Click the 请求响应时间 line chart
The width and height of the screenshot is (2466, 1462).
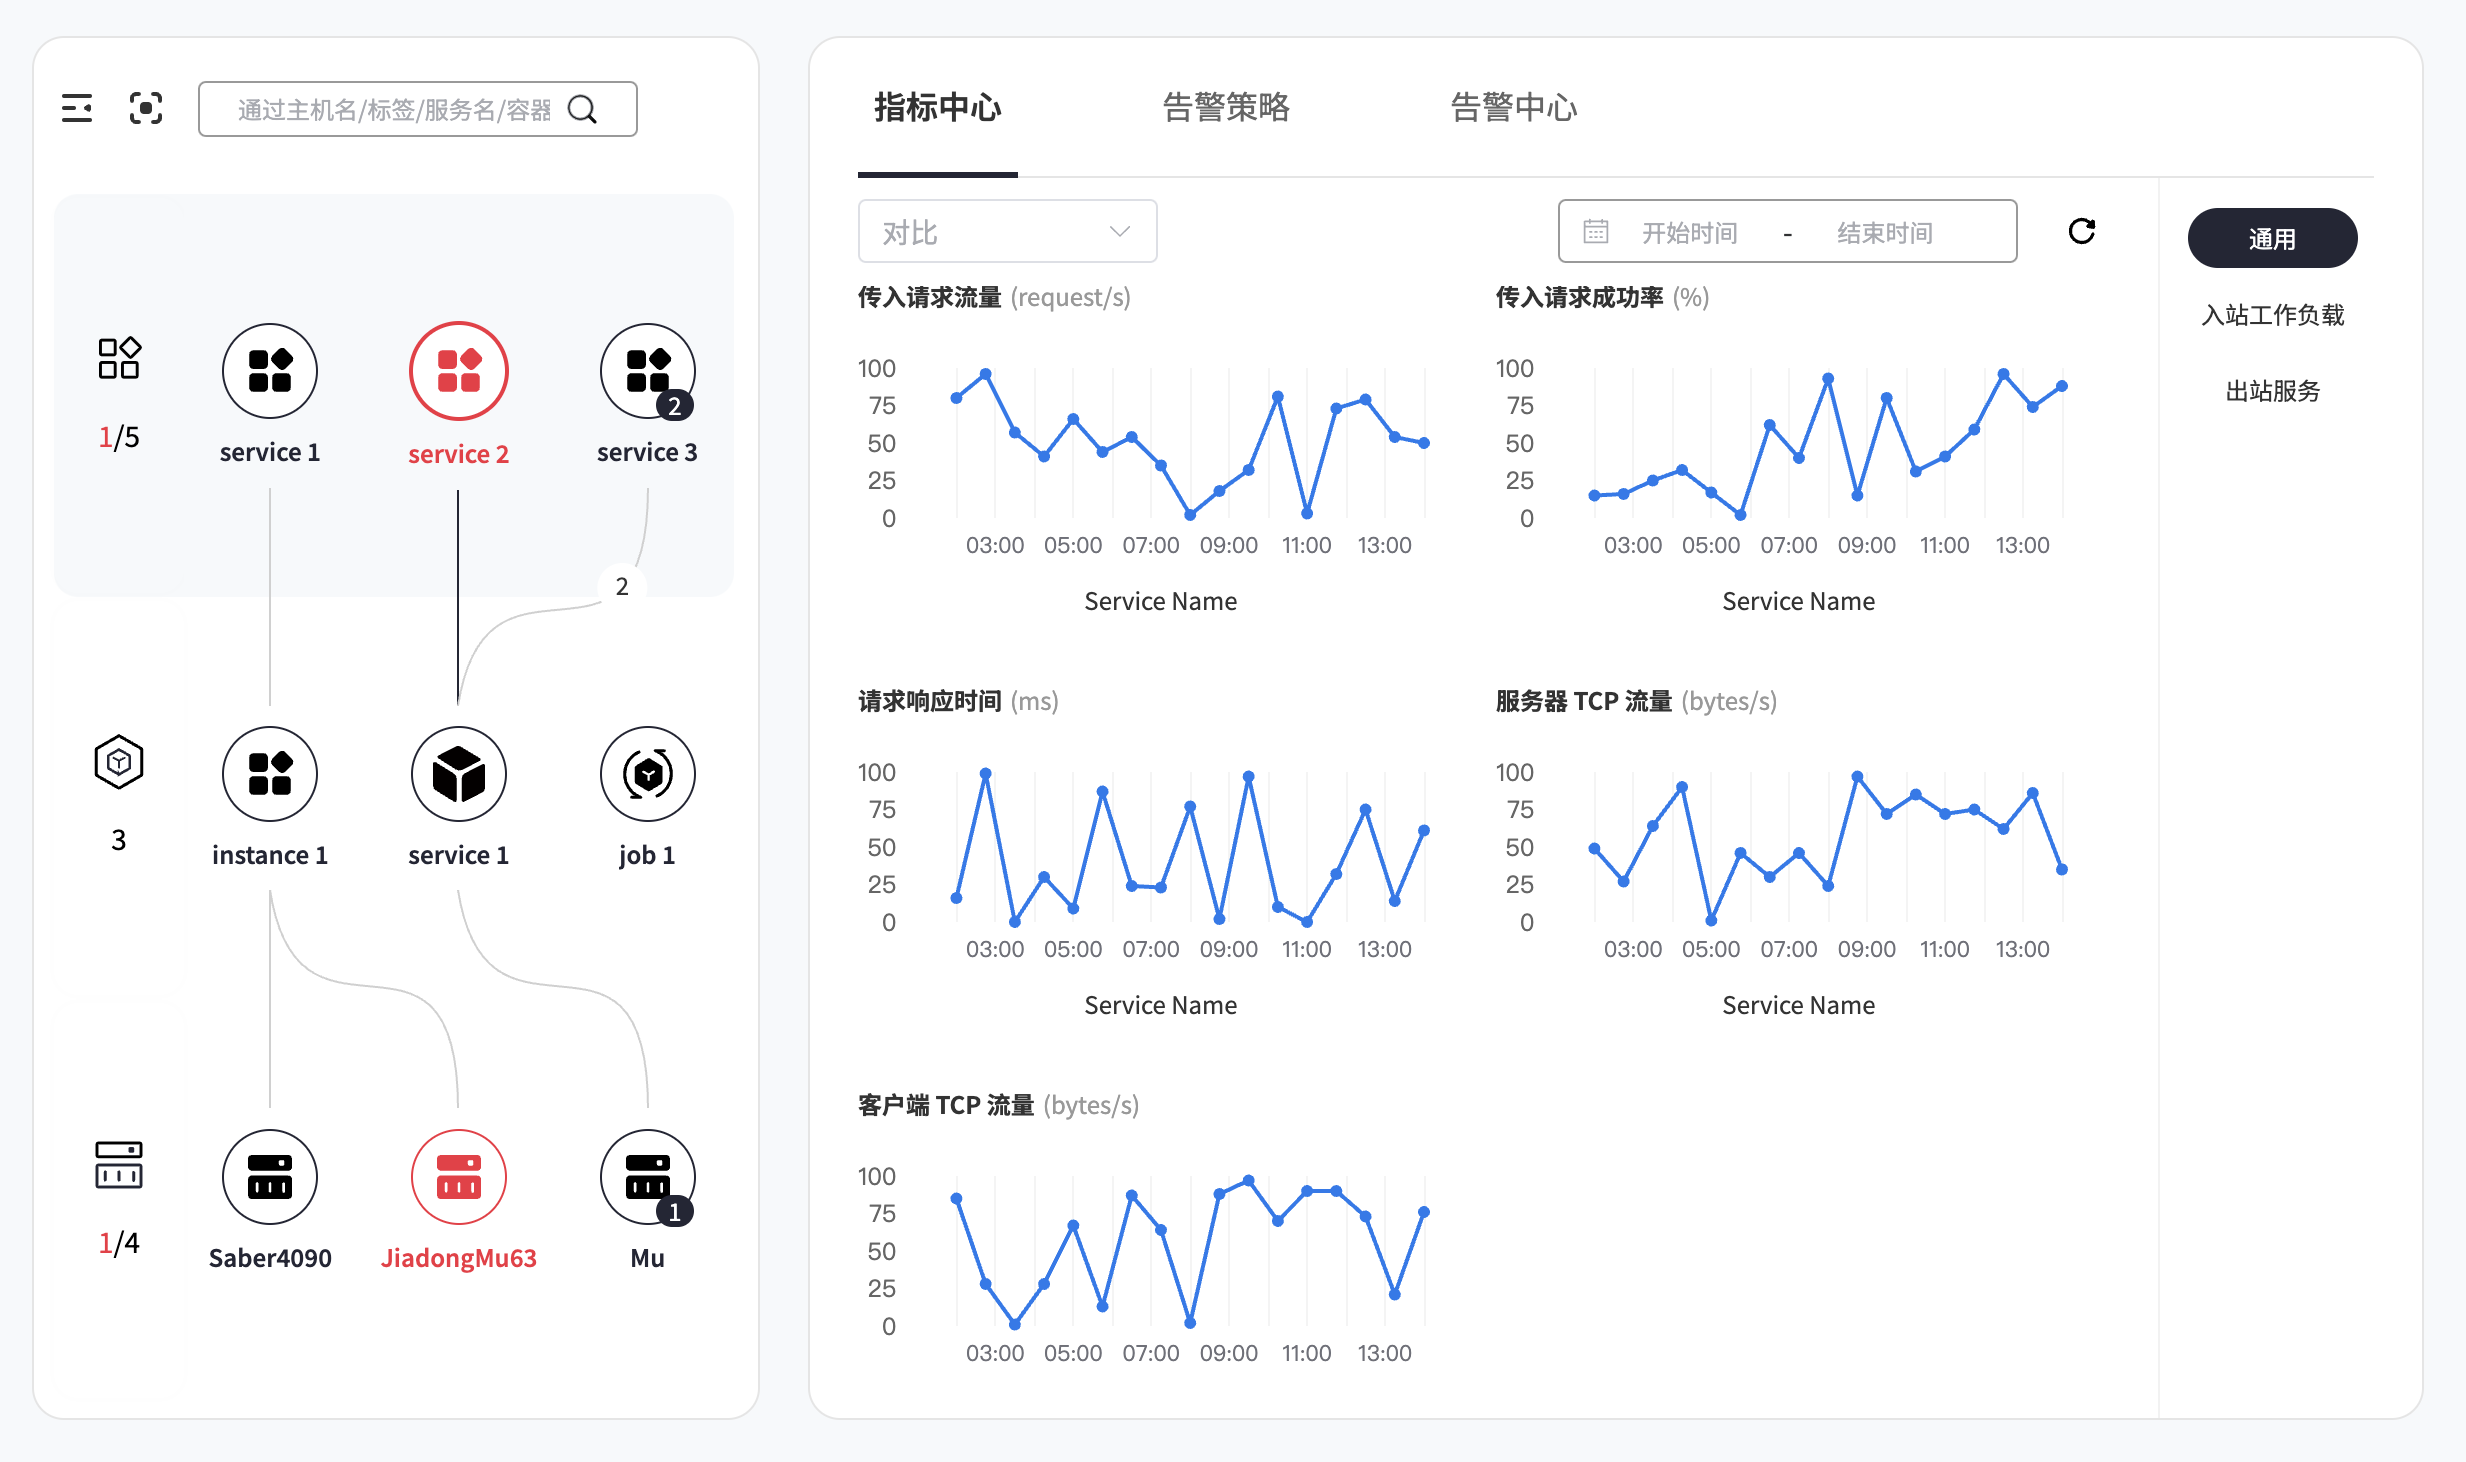[x=1190, y=847]
